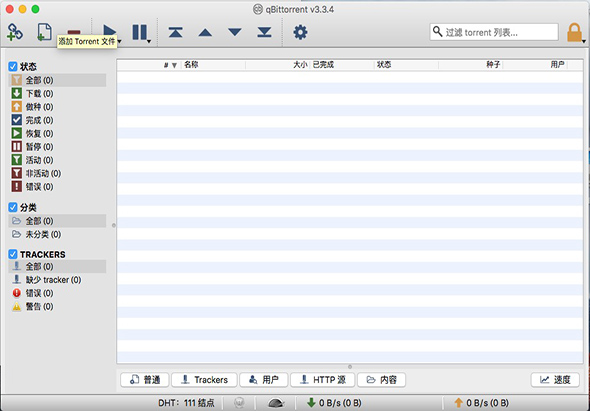Select the 做种 (0) status filter
The width and height of the screenshot is (590, 411).
point(57,107)
